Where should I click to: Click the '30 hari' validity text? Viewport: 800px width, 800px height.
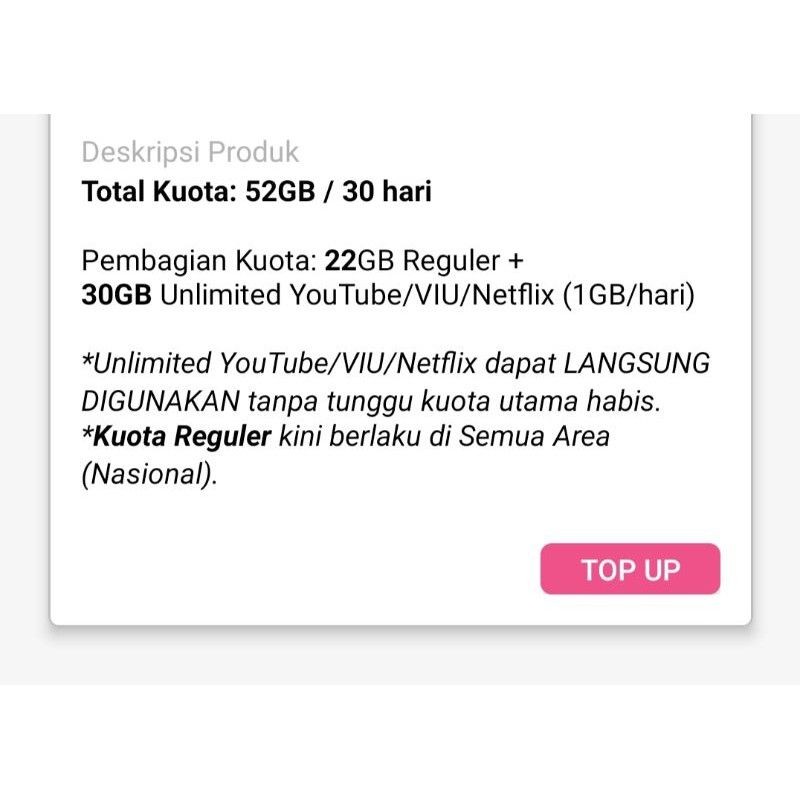click(x=387, y=191)
